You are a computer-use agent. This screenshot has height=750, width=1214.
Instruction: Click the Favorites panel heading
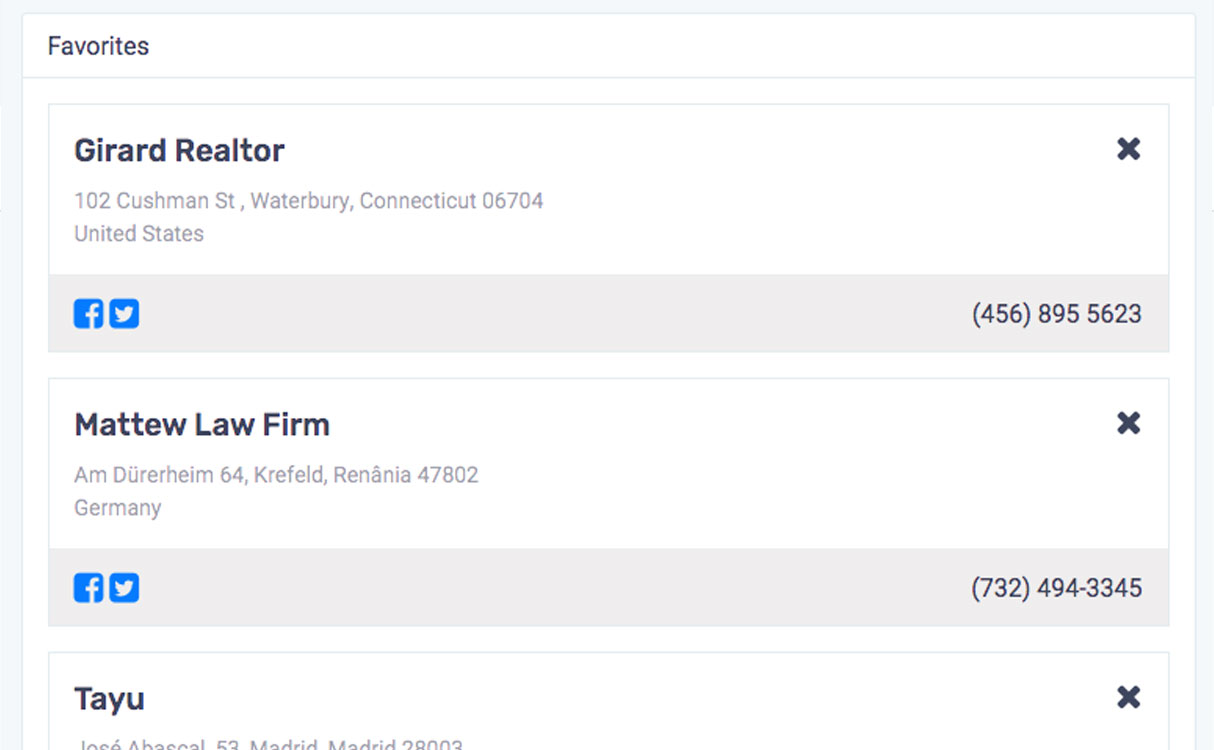(x=98, y=46)
